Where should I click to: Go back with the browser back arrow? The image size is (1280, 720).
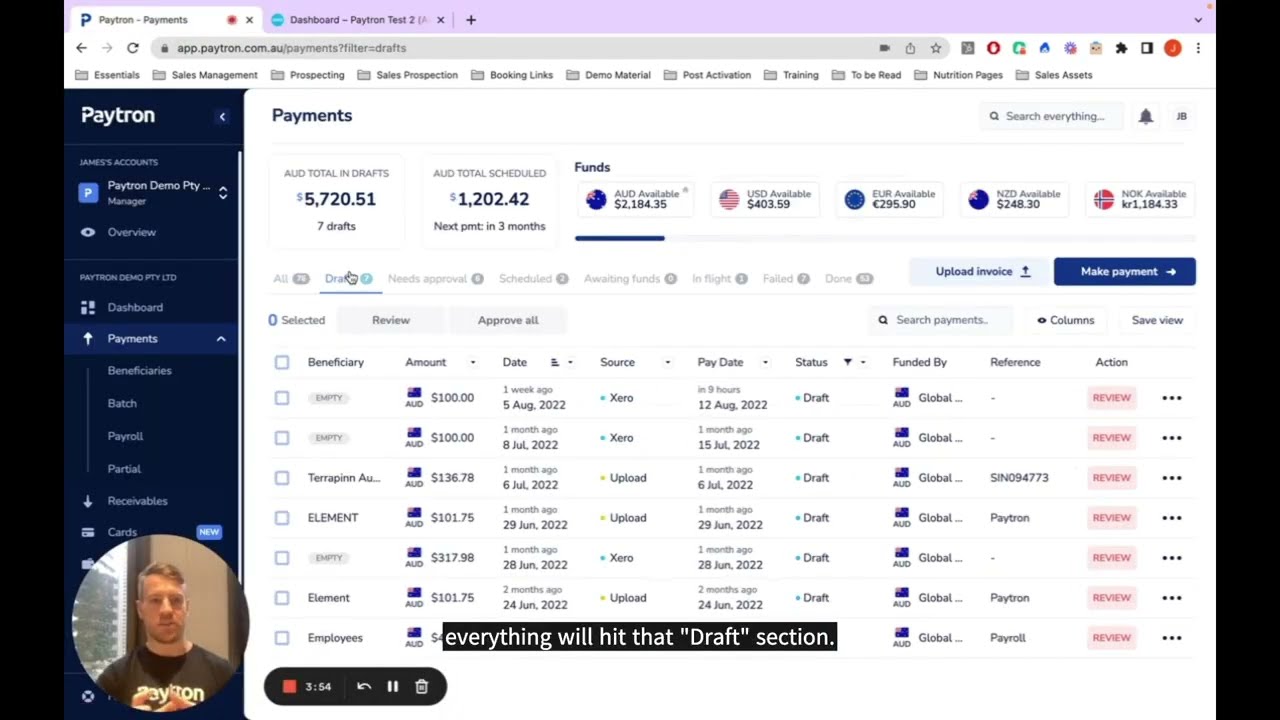point(82,48)
